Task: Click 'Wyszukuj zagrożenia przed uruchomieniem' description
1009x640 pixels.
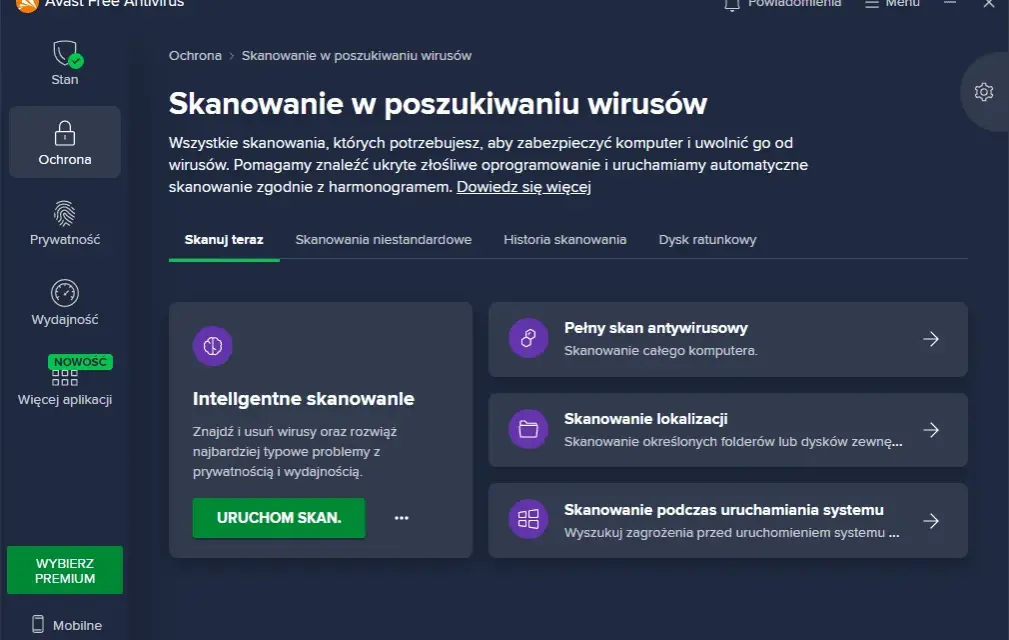Action: point(732,533)
